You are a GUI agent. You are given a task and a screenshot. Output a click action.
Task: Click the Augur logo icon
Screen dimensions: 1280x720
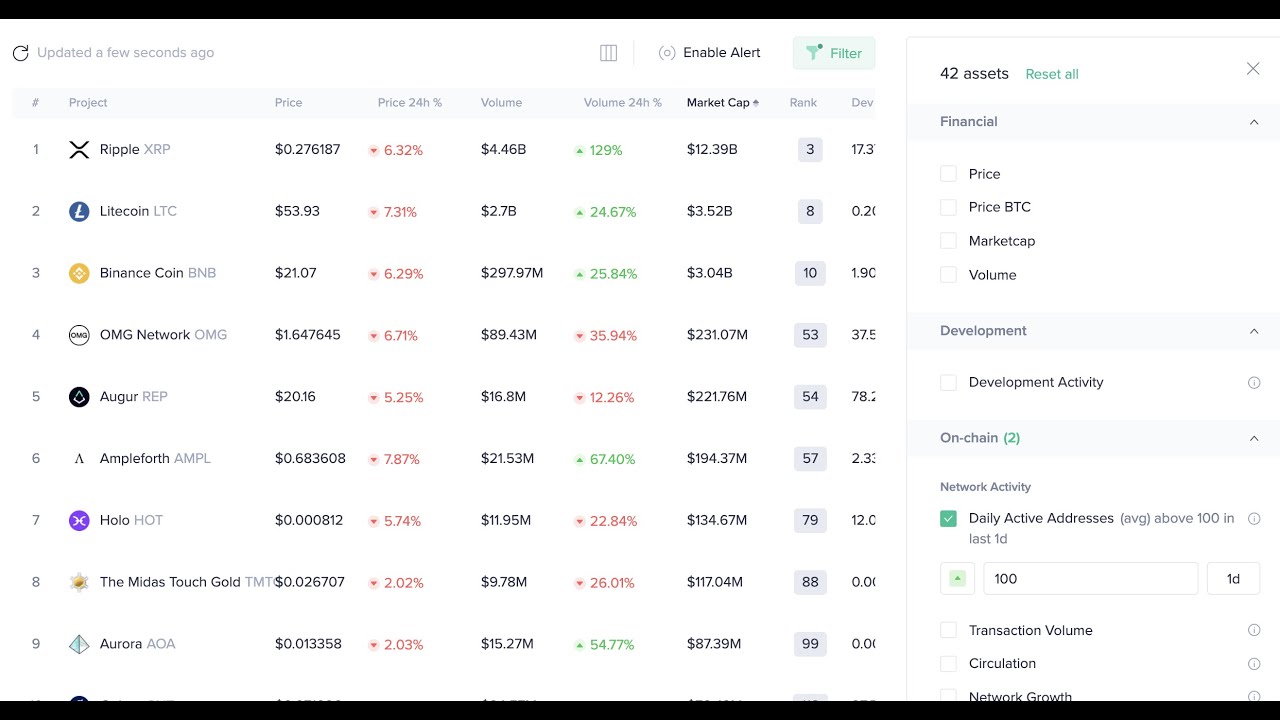click(79, 397)
